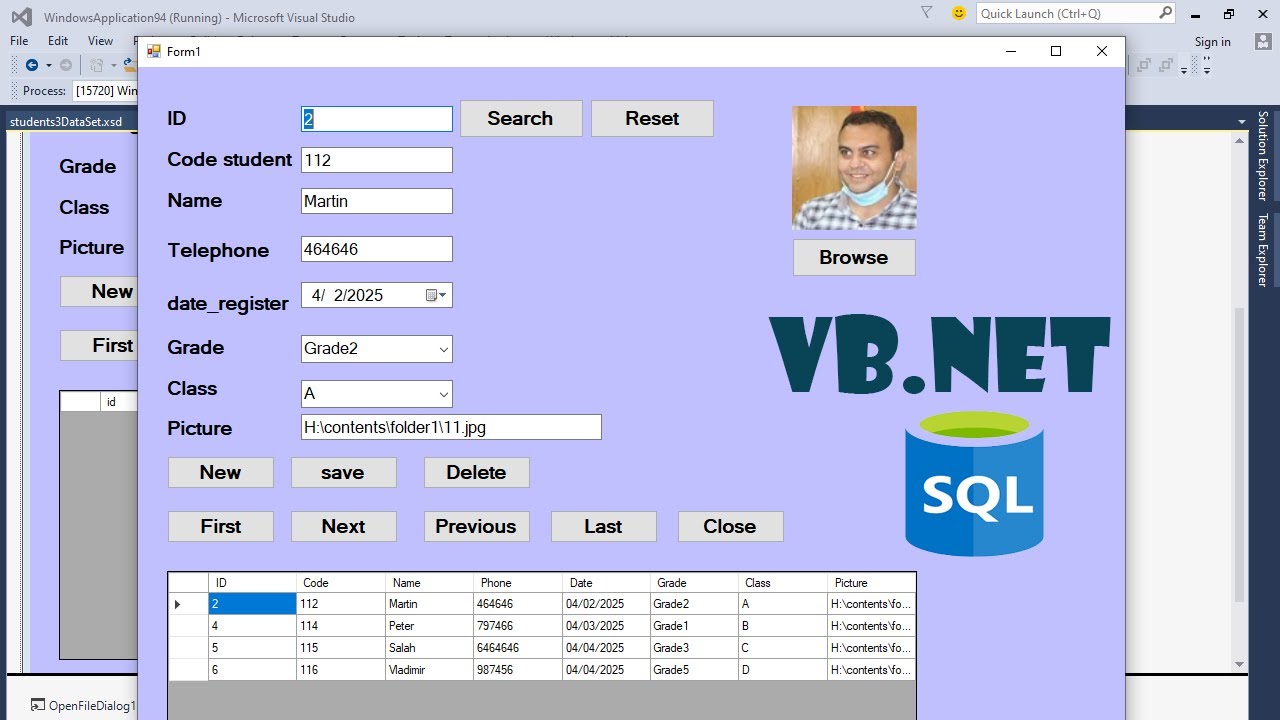This screenshot has height=720, width=1280.
Task: Click the Name column header in the grid
Action: pyautogui.click(x=429, y=583)
